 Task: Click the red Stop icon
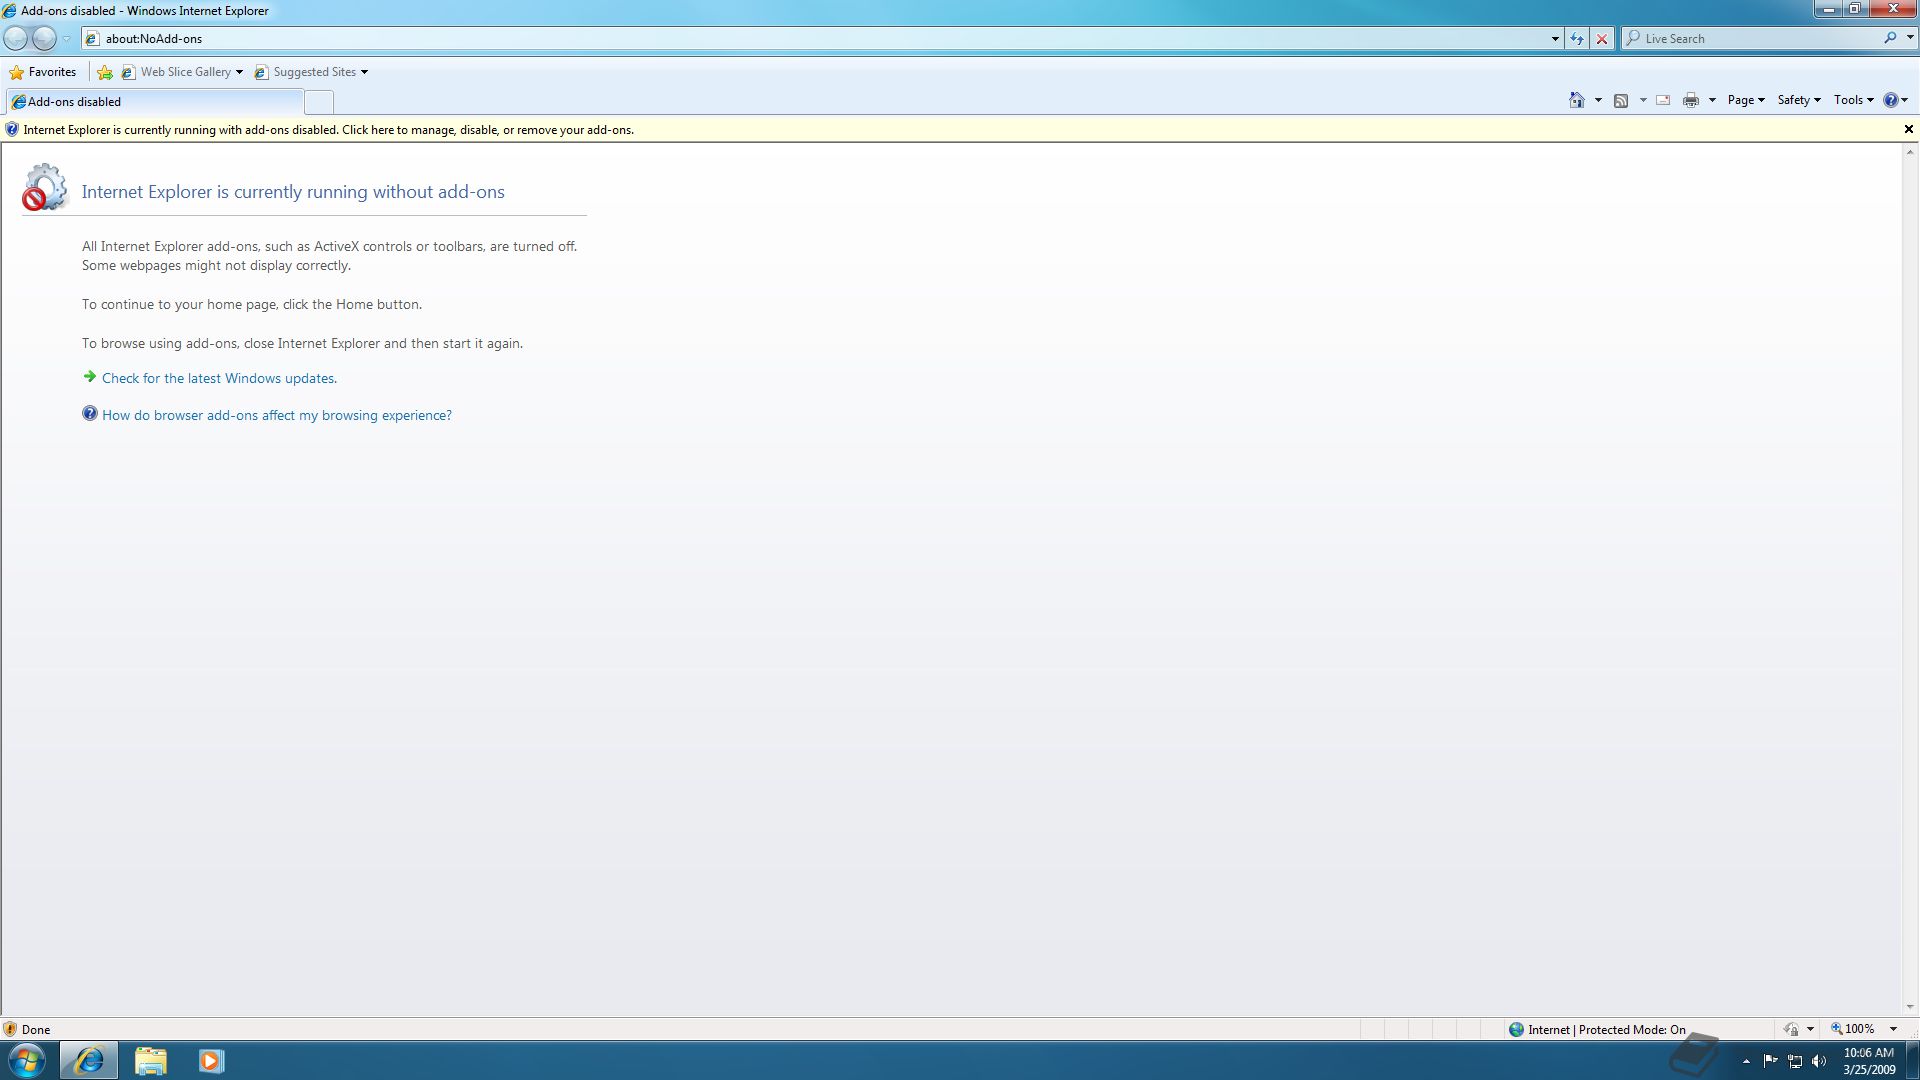[1602, 38]
